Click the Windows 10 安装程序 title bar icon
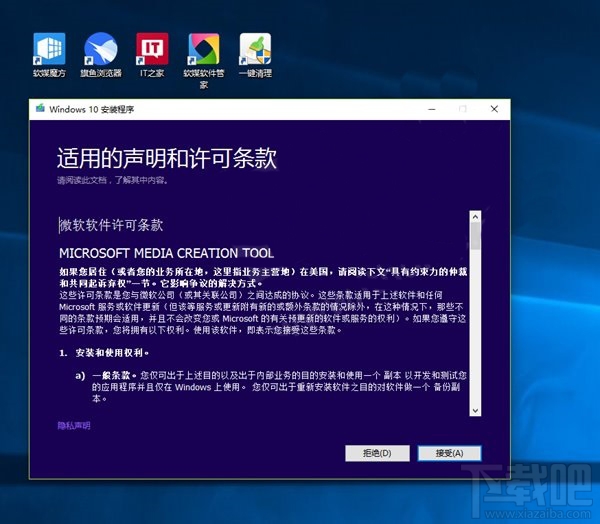This screenshot has width=600, height=524. click(x=39, y=108)
